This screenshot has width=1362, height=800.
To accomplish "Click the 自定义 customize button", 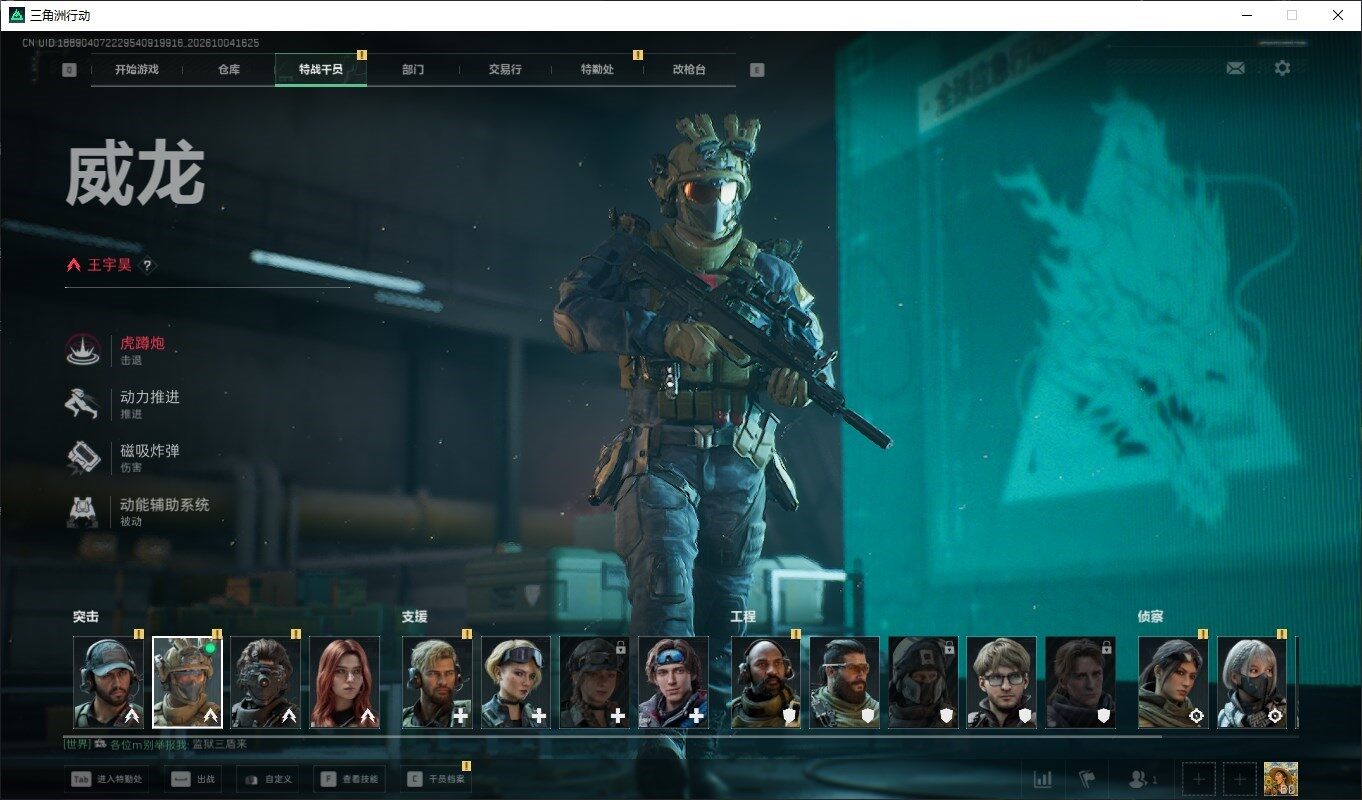I will (267, 779).
